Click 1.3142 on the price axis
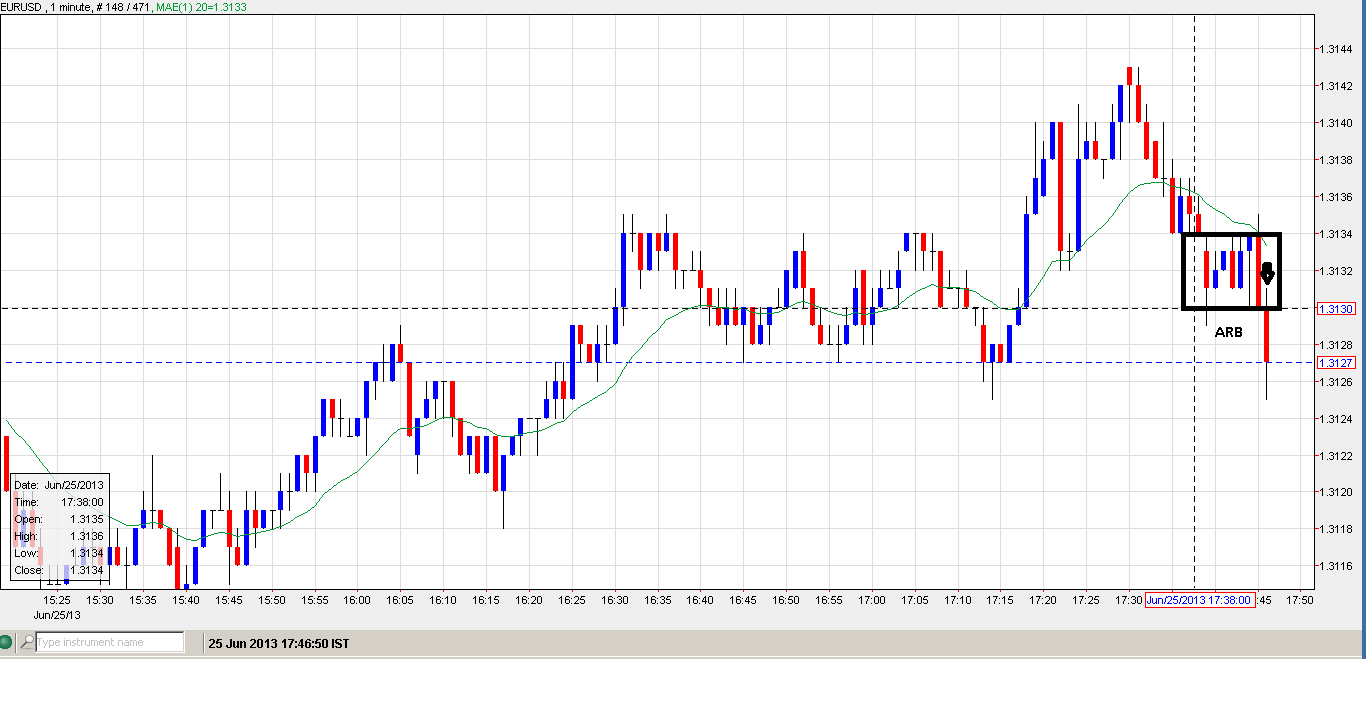Image resolution: width=1370 pixels, height=728 pixels. (x=1337, y=86)
